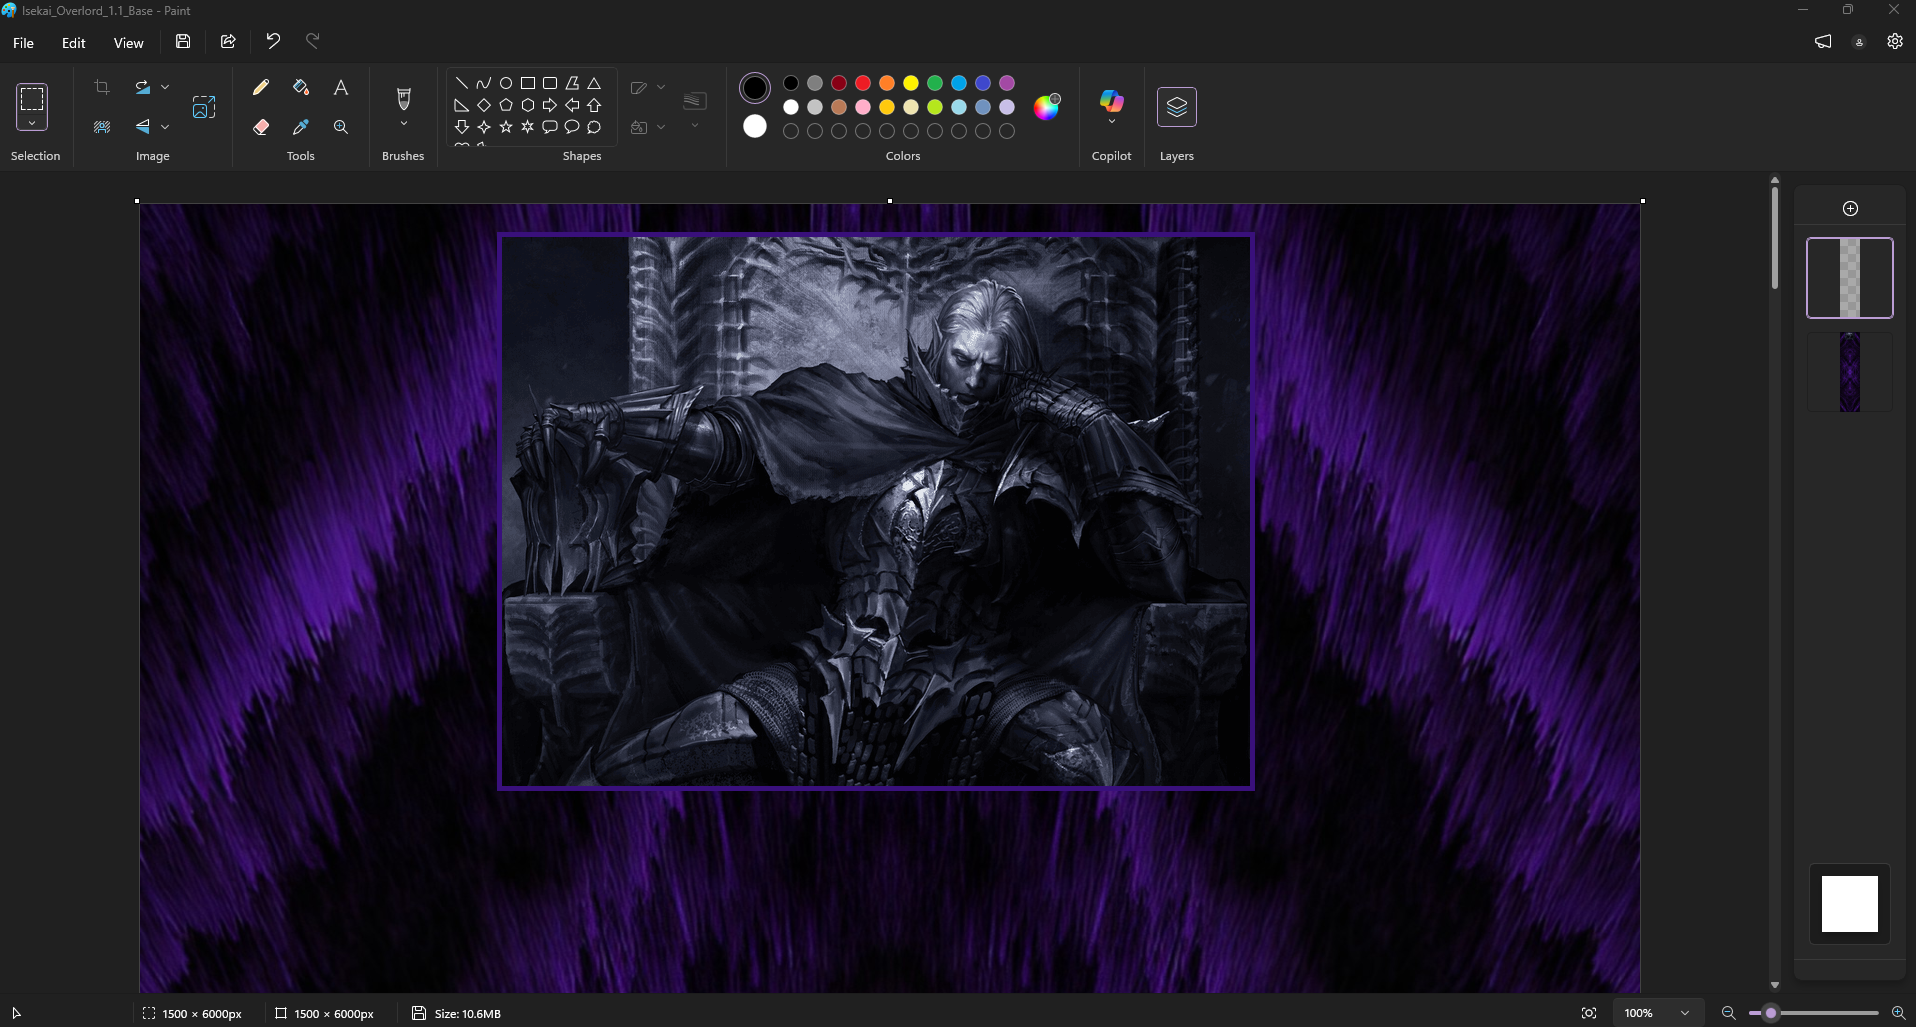Click the Fit to window button
The width and height of the screenshot is (1916, 1027).
[x=1589, y=1013]
